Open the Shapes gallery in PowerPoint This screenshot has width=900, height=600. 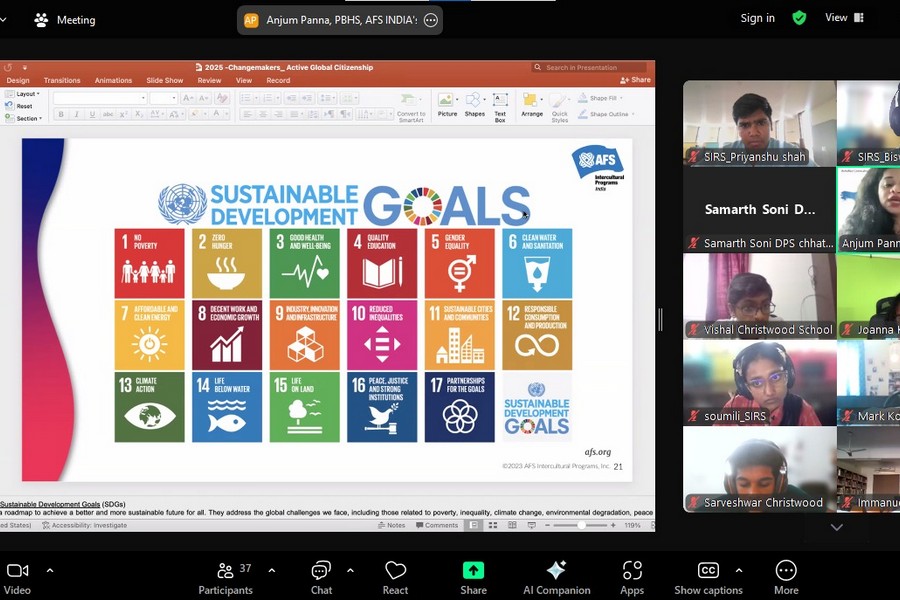pos(475,105)
